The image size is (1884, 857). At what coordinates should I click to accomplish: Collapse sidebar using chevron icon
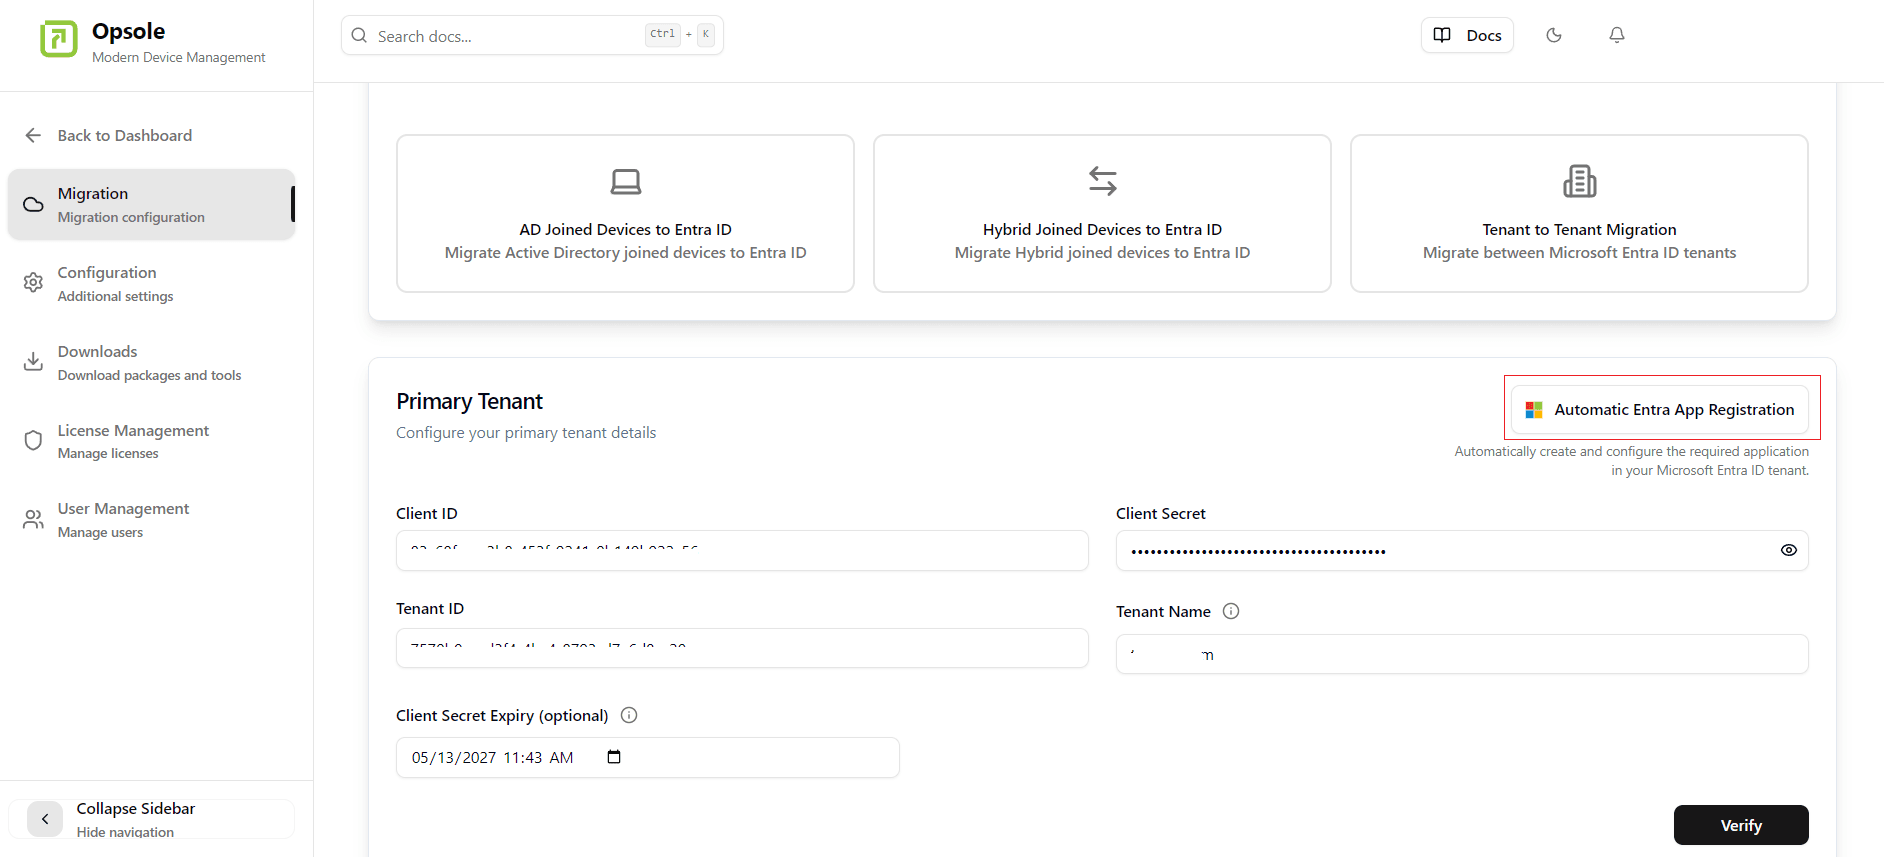[45, 819]
